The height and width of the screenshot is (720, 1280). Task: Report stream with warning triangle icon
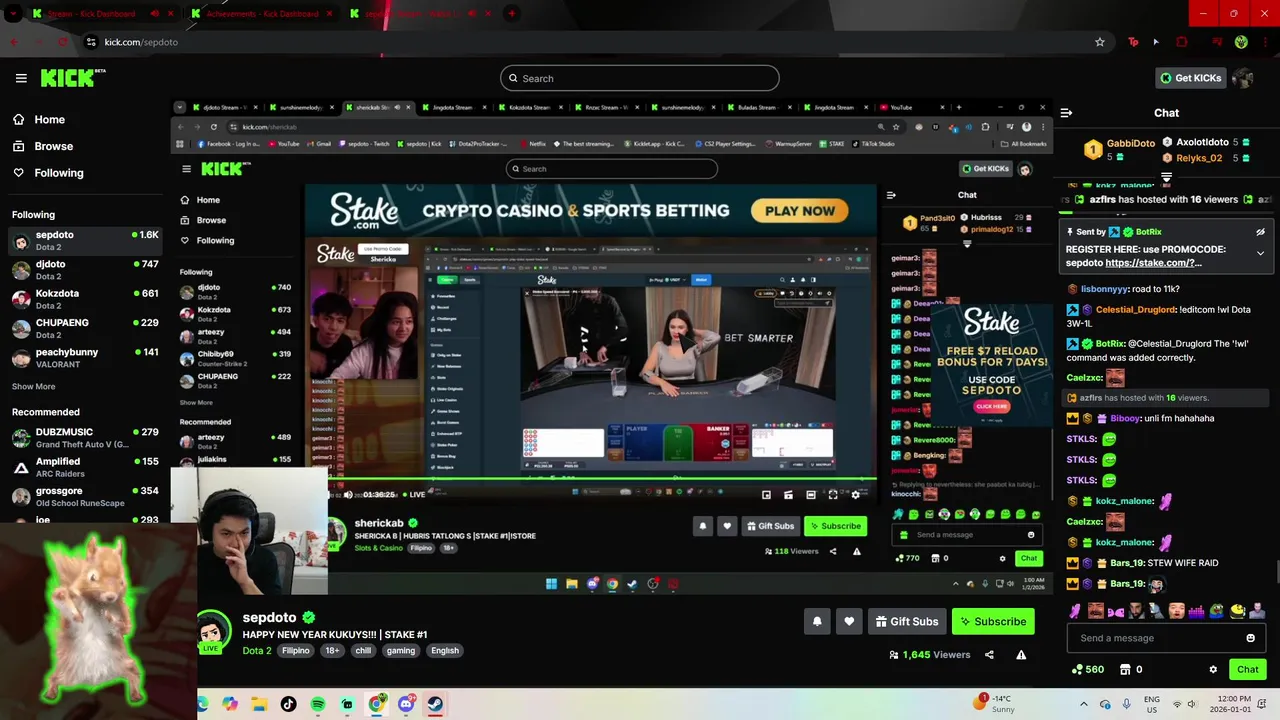point(1021,655)
